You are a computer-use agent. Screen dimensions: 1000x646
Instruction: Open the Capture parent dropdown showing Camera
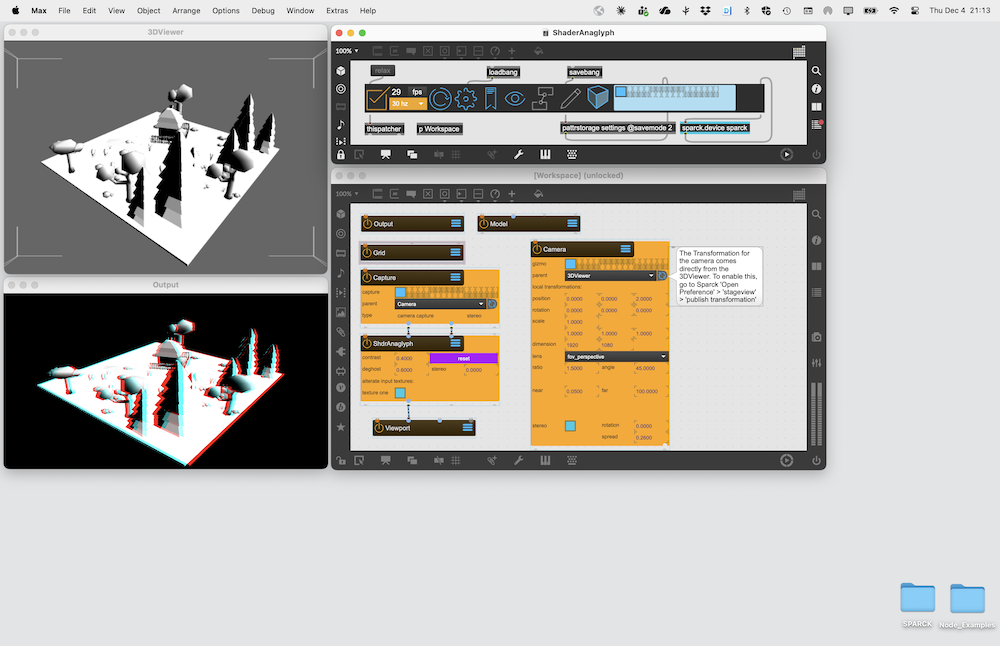tap(440, 304)
